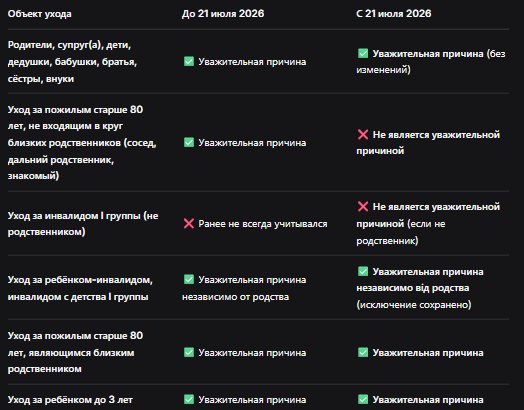Select 'До 21 июля 2026' column header

click(x=223, y=14)
